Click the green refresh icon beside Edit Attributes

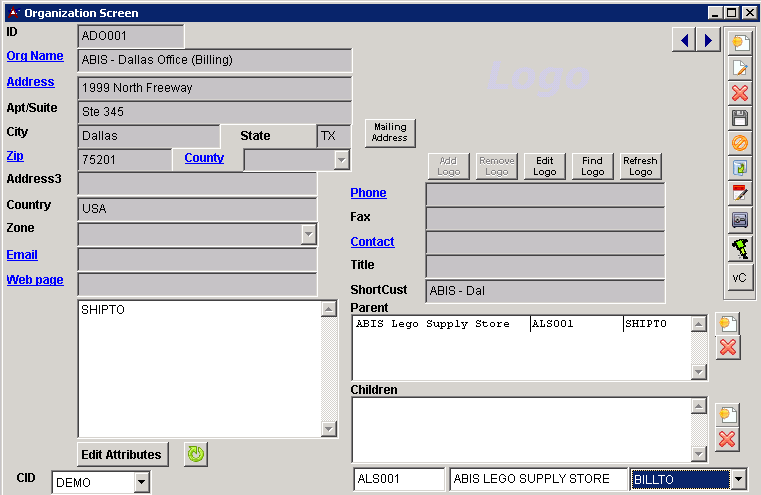196,454
